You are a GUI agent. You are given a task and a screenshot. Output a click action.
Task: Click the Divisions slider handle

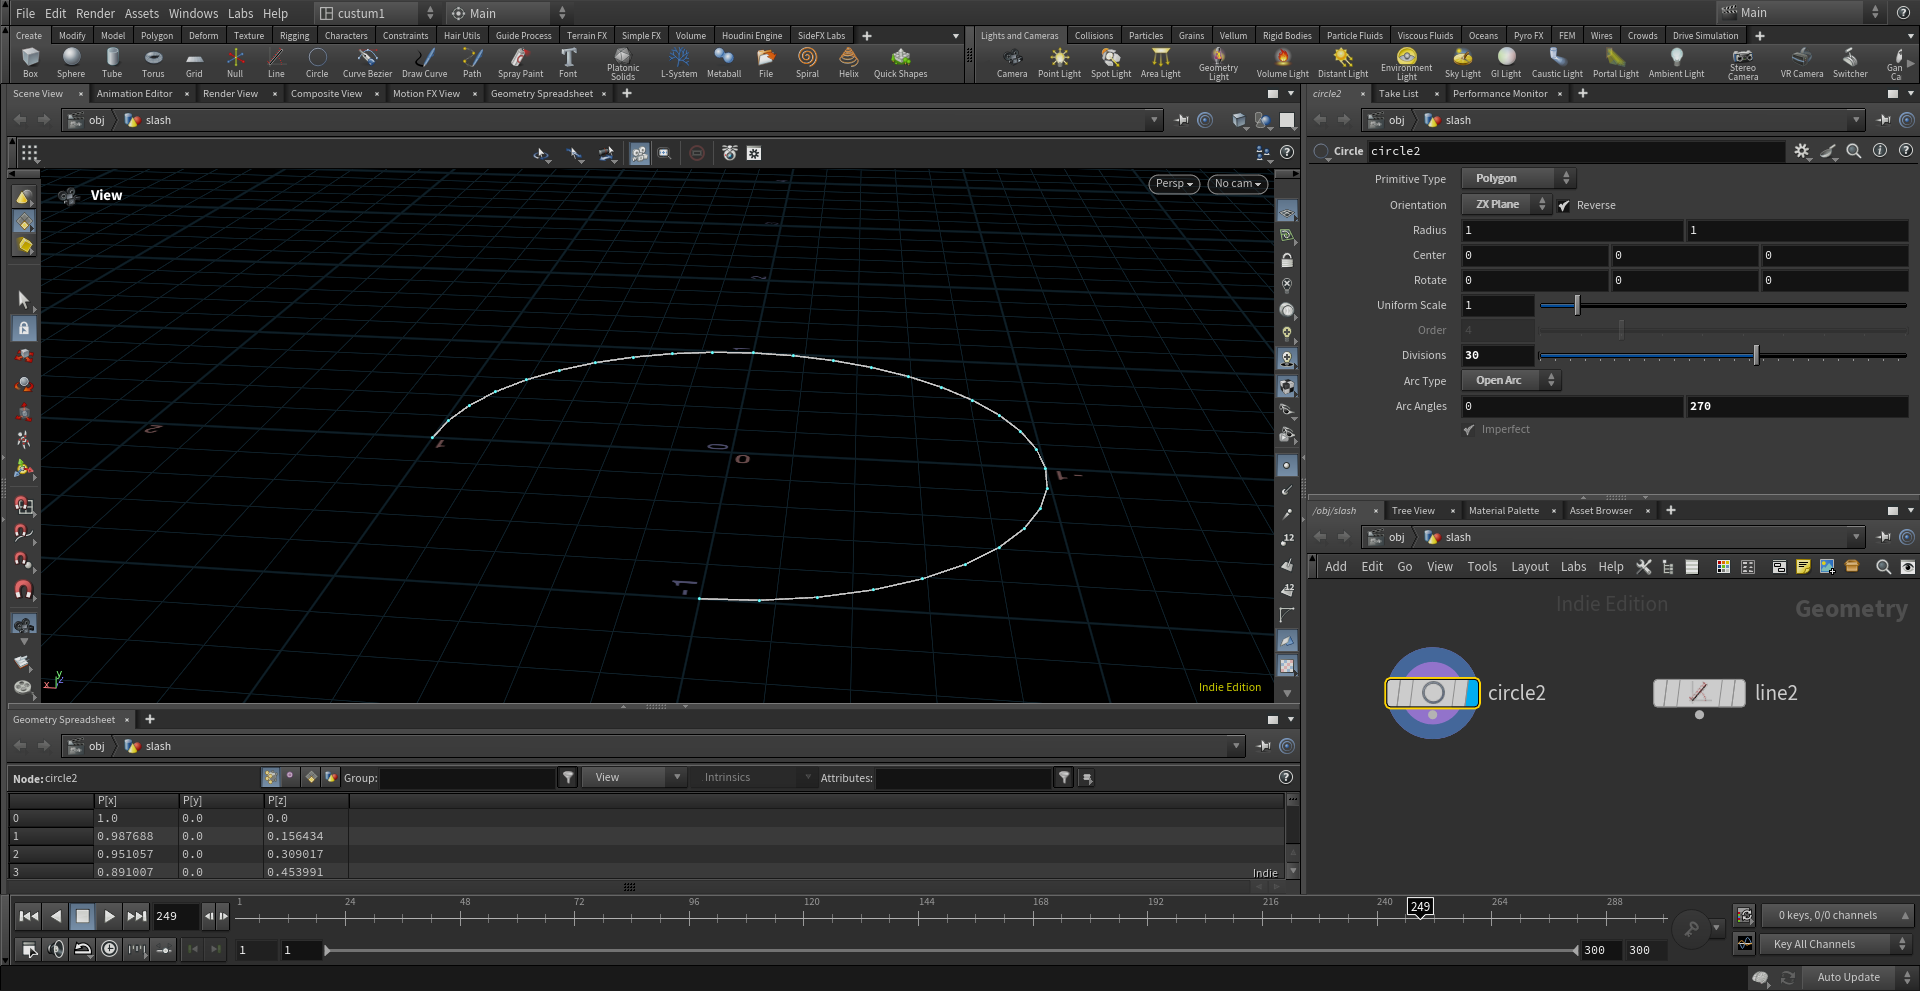pos(1756,356)
